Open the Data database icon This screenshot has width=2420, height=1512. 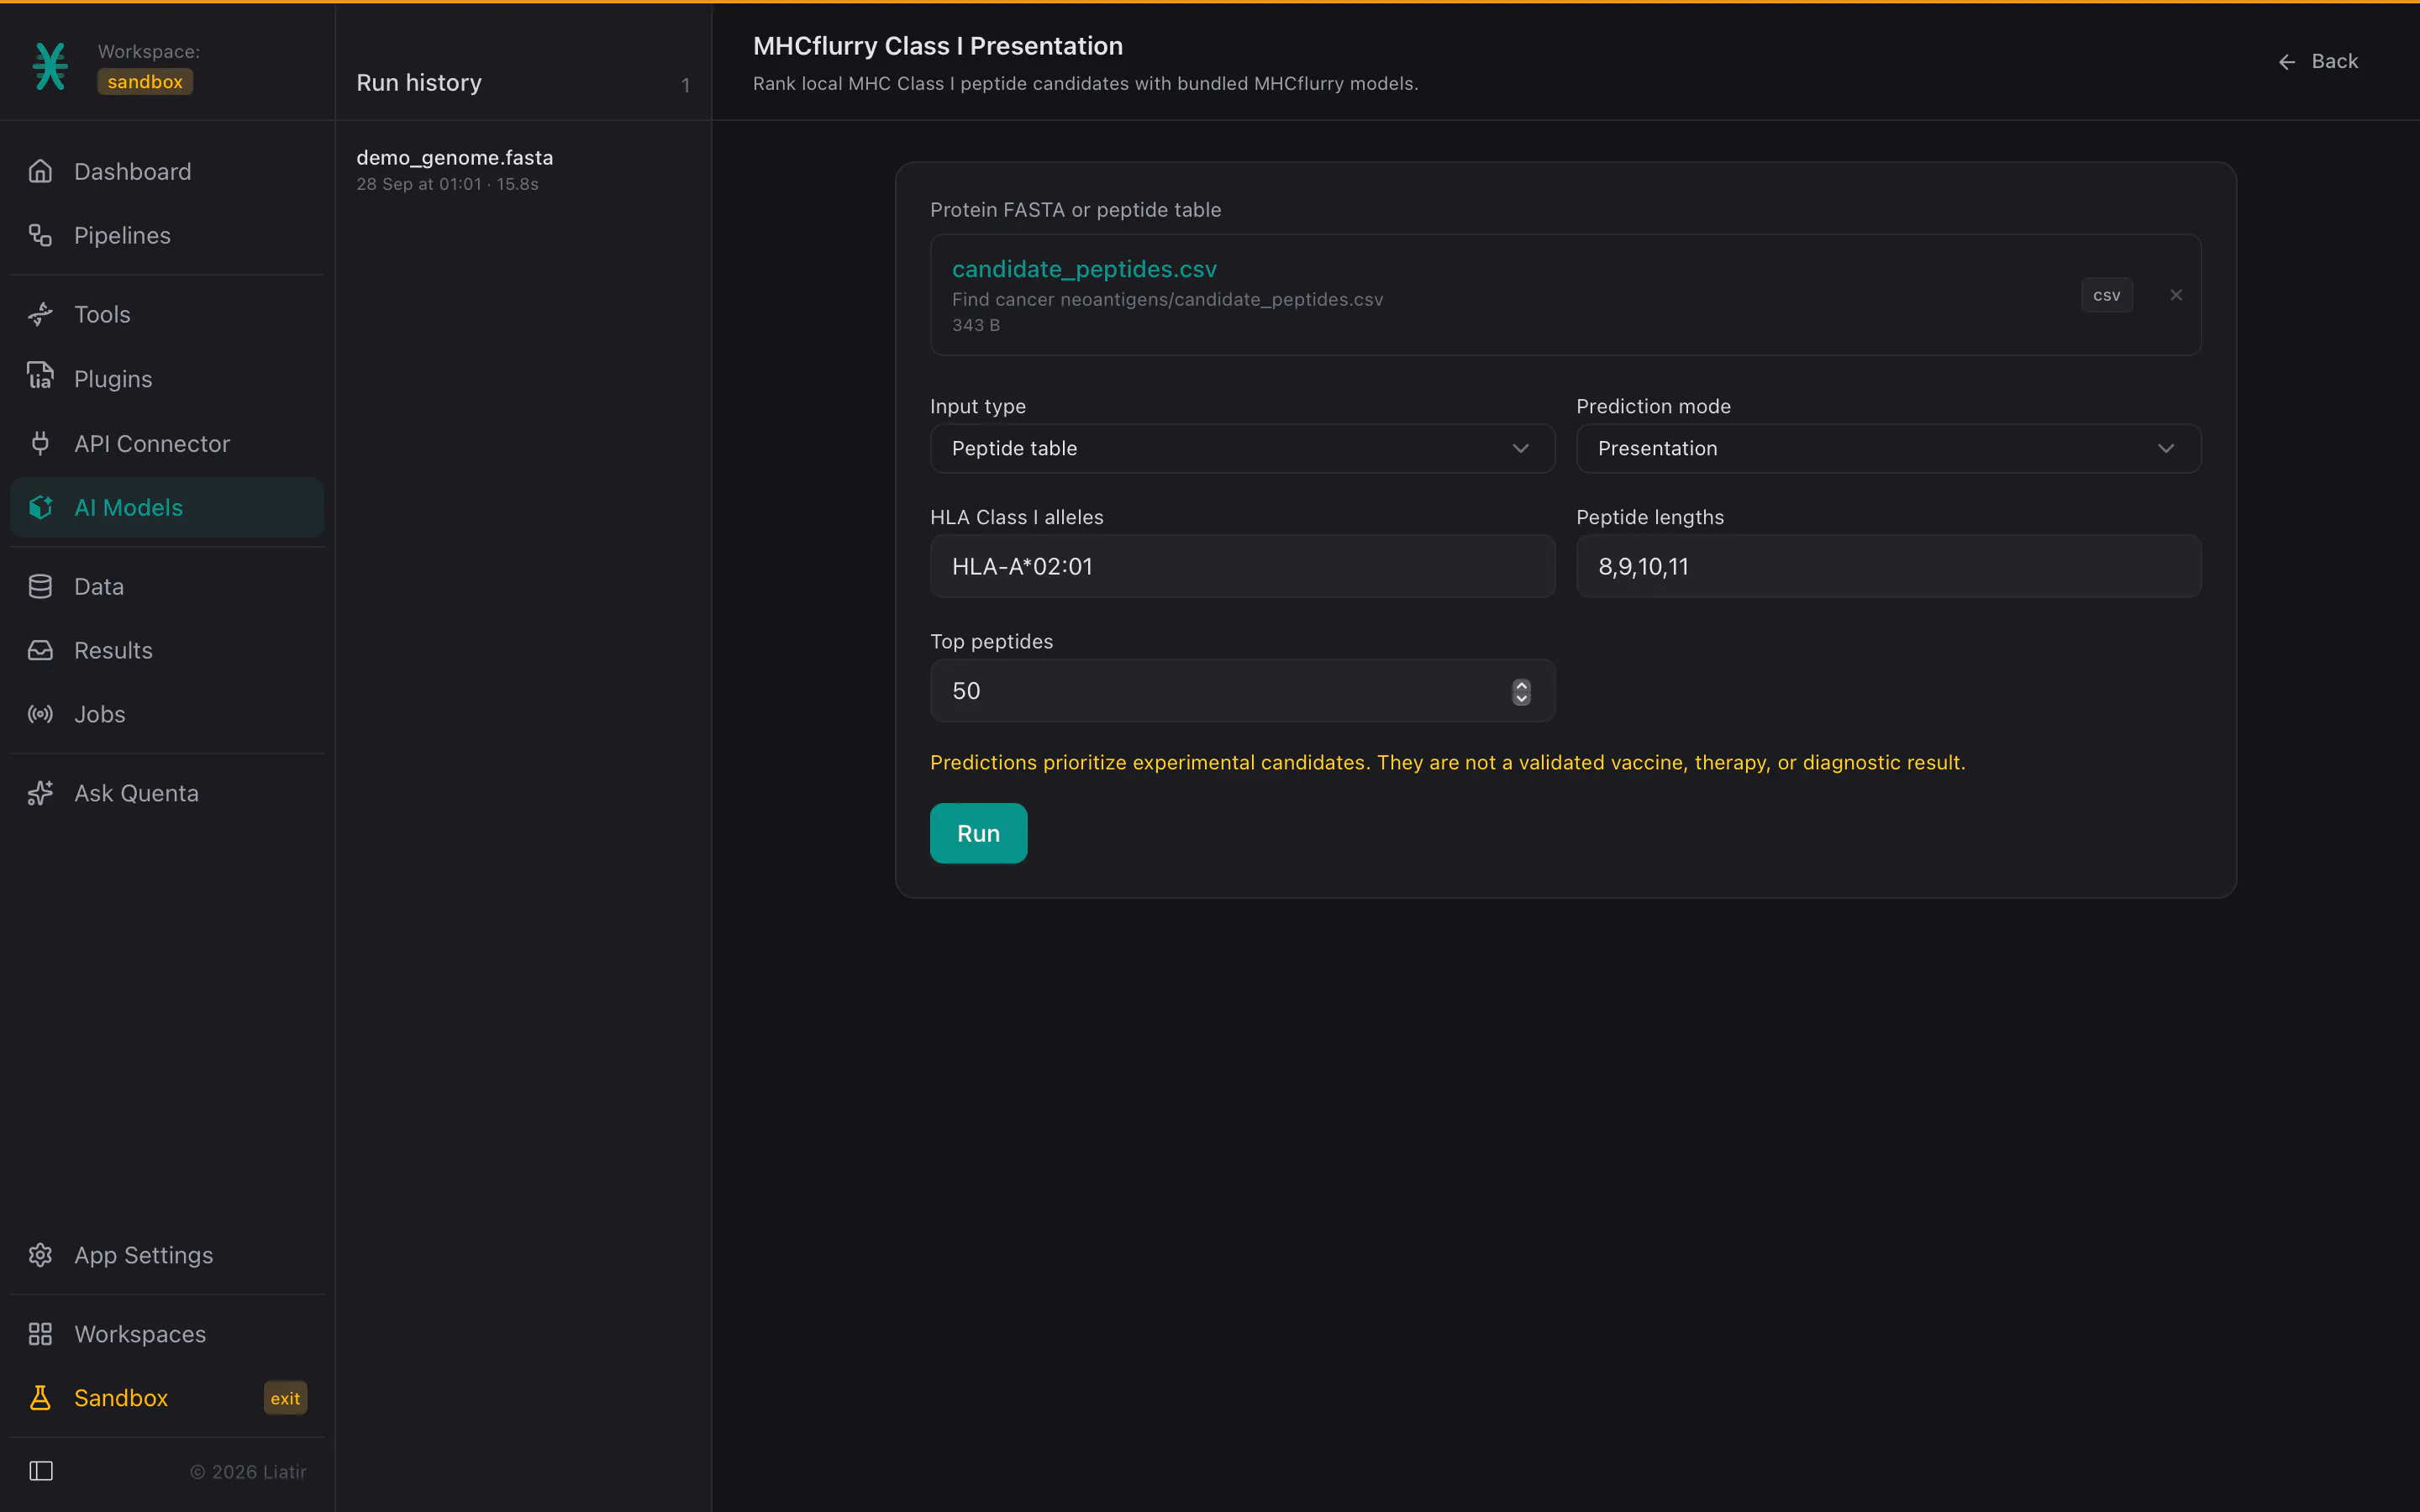[x=40, y=586]
